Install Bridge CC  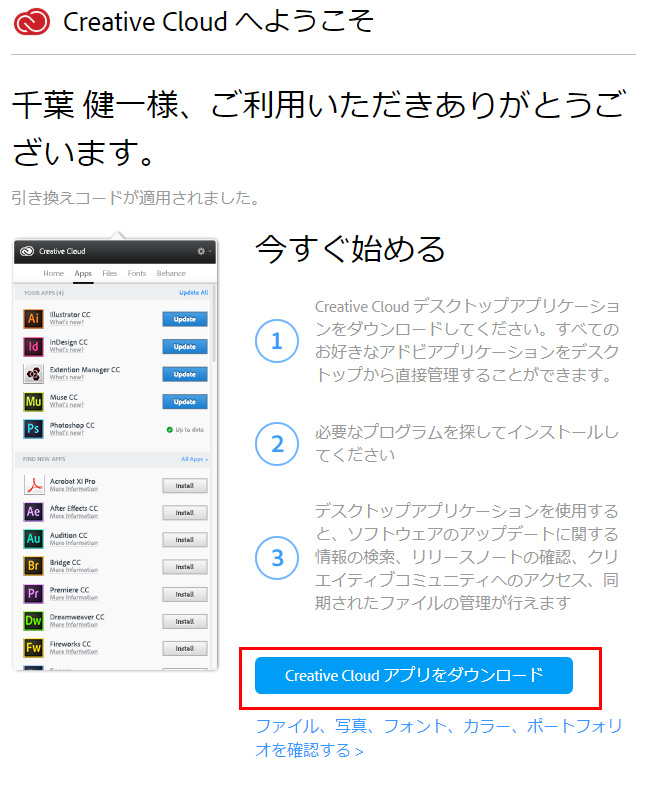coord(184,567)
